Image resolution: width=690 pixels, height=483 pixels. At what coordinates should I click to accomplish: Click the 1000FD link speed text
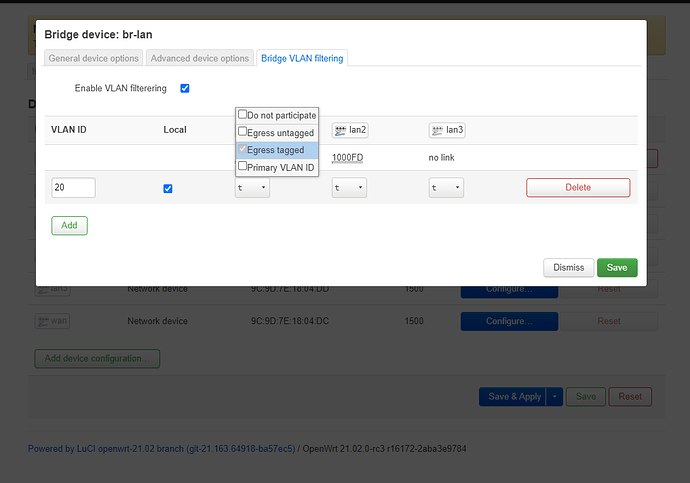(347, 157)
